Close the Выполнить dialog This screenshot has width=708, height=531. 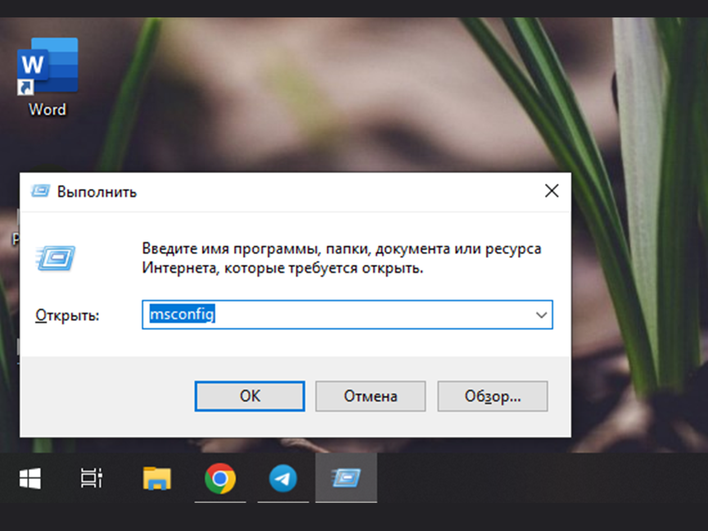coord(552,191)
